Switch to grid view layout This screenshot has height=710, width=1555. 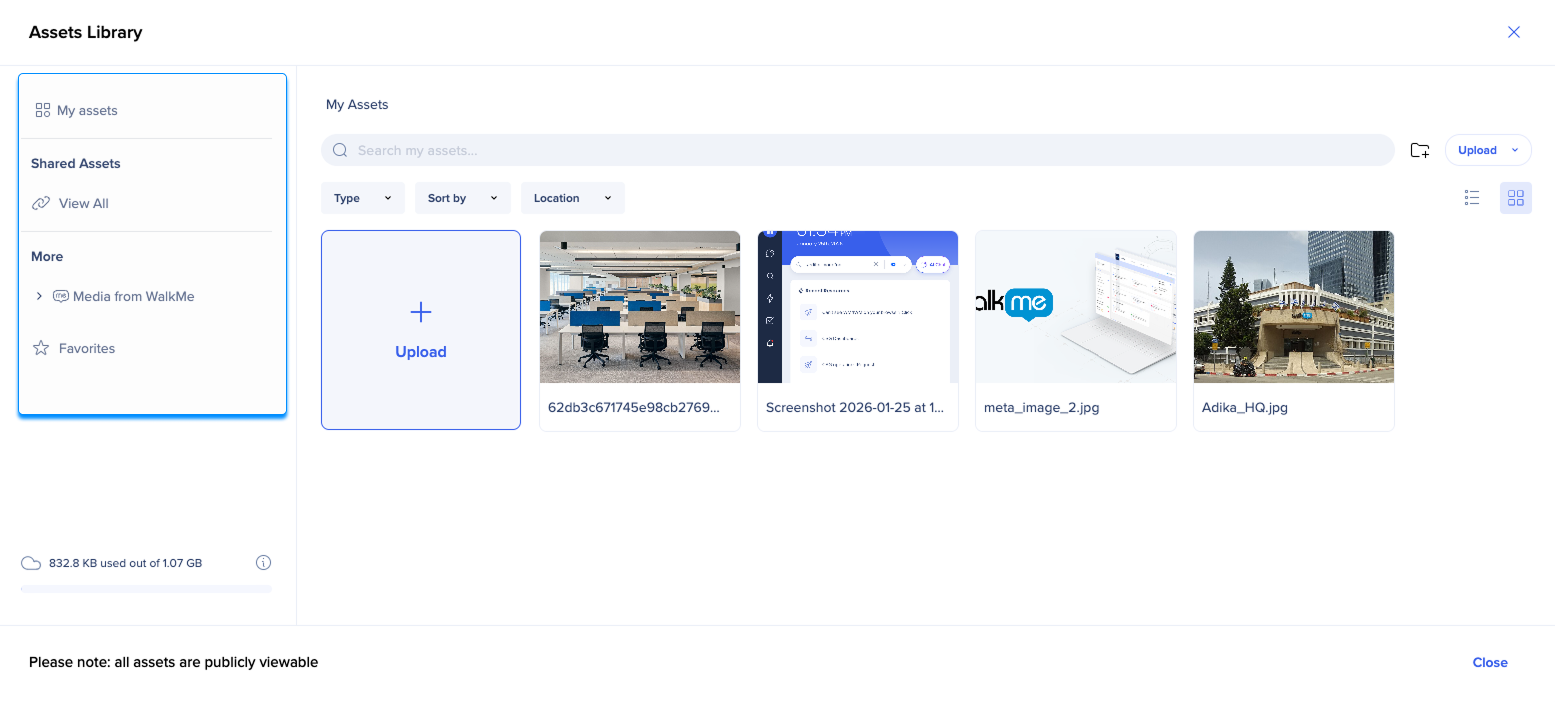pos(1515,198)
